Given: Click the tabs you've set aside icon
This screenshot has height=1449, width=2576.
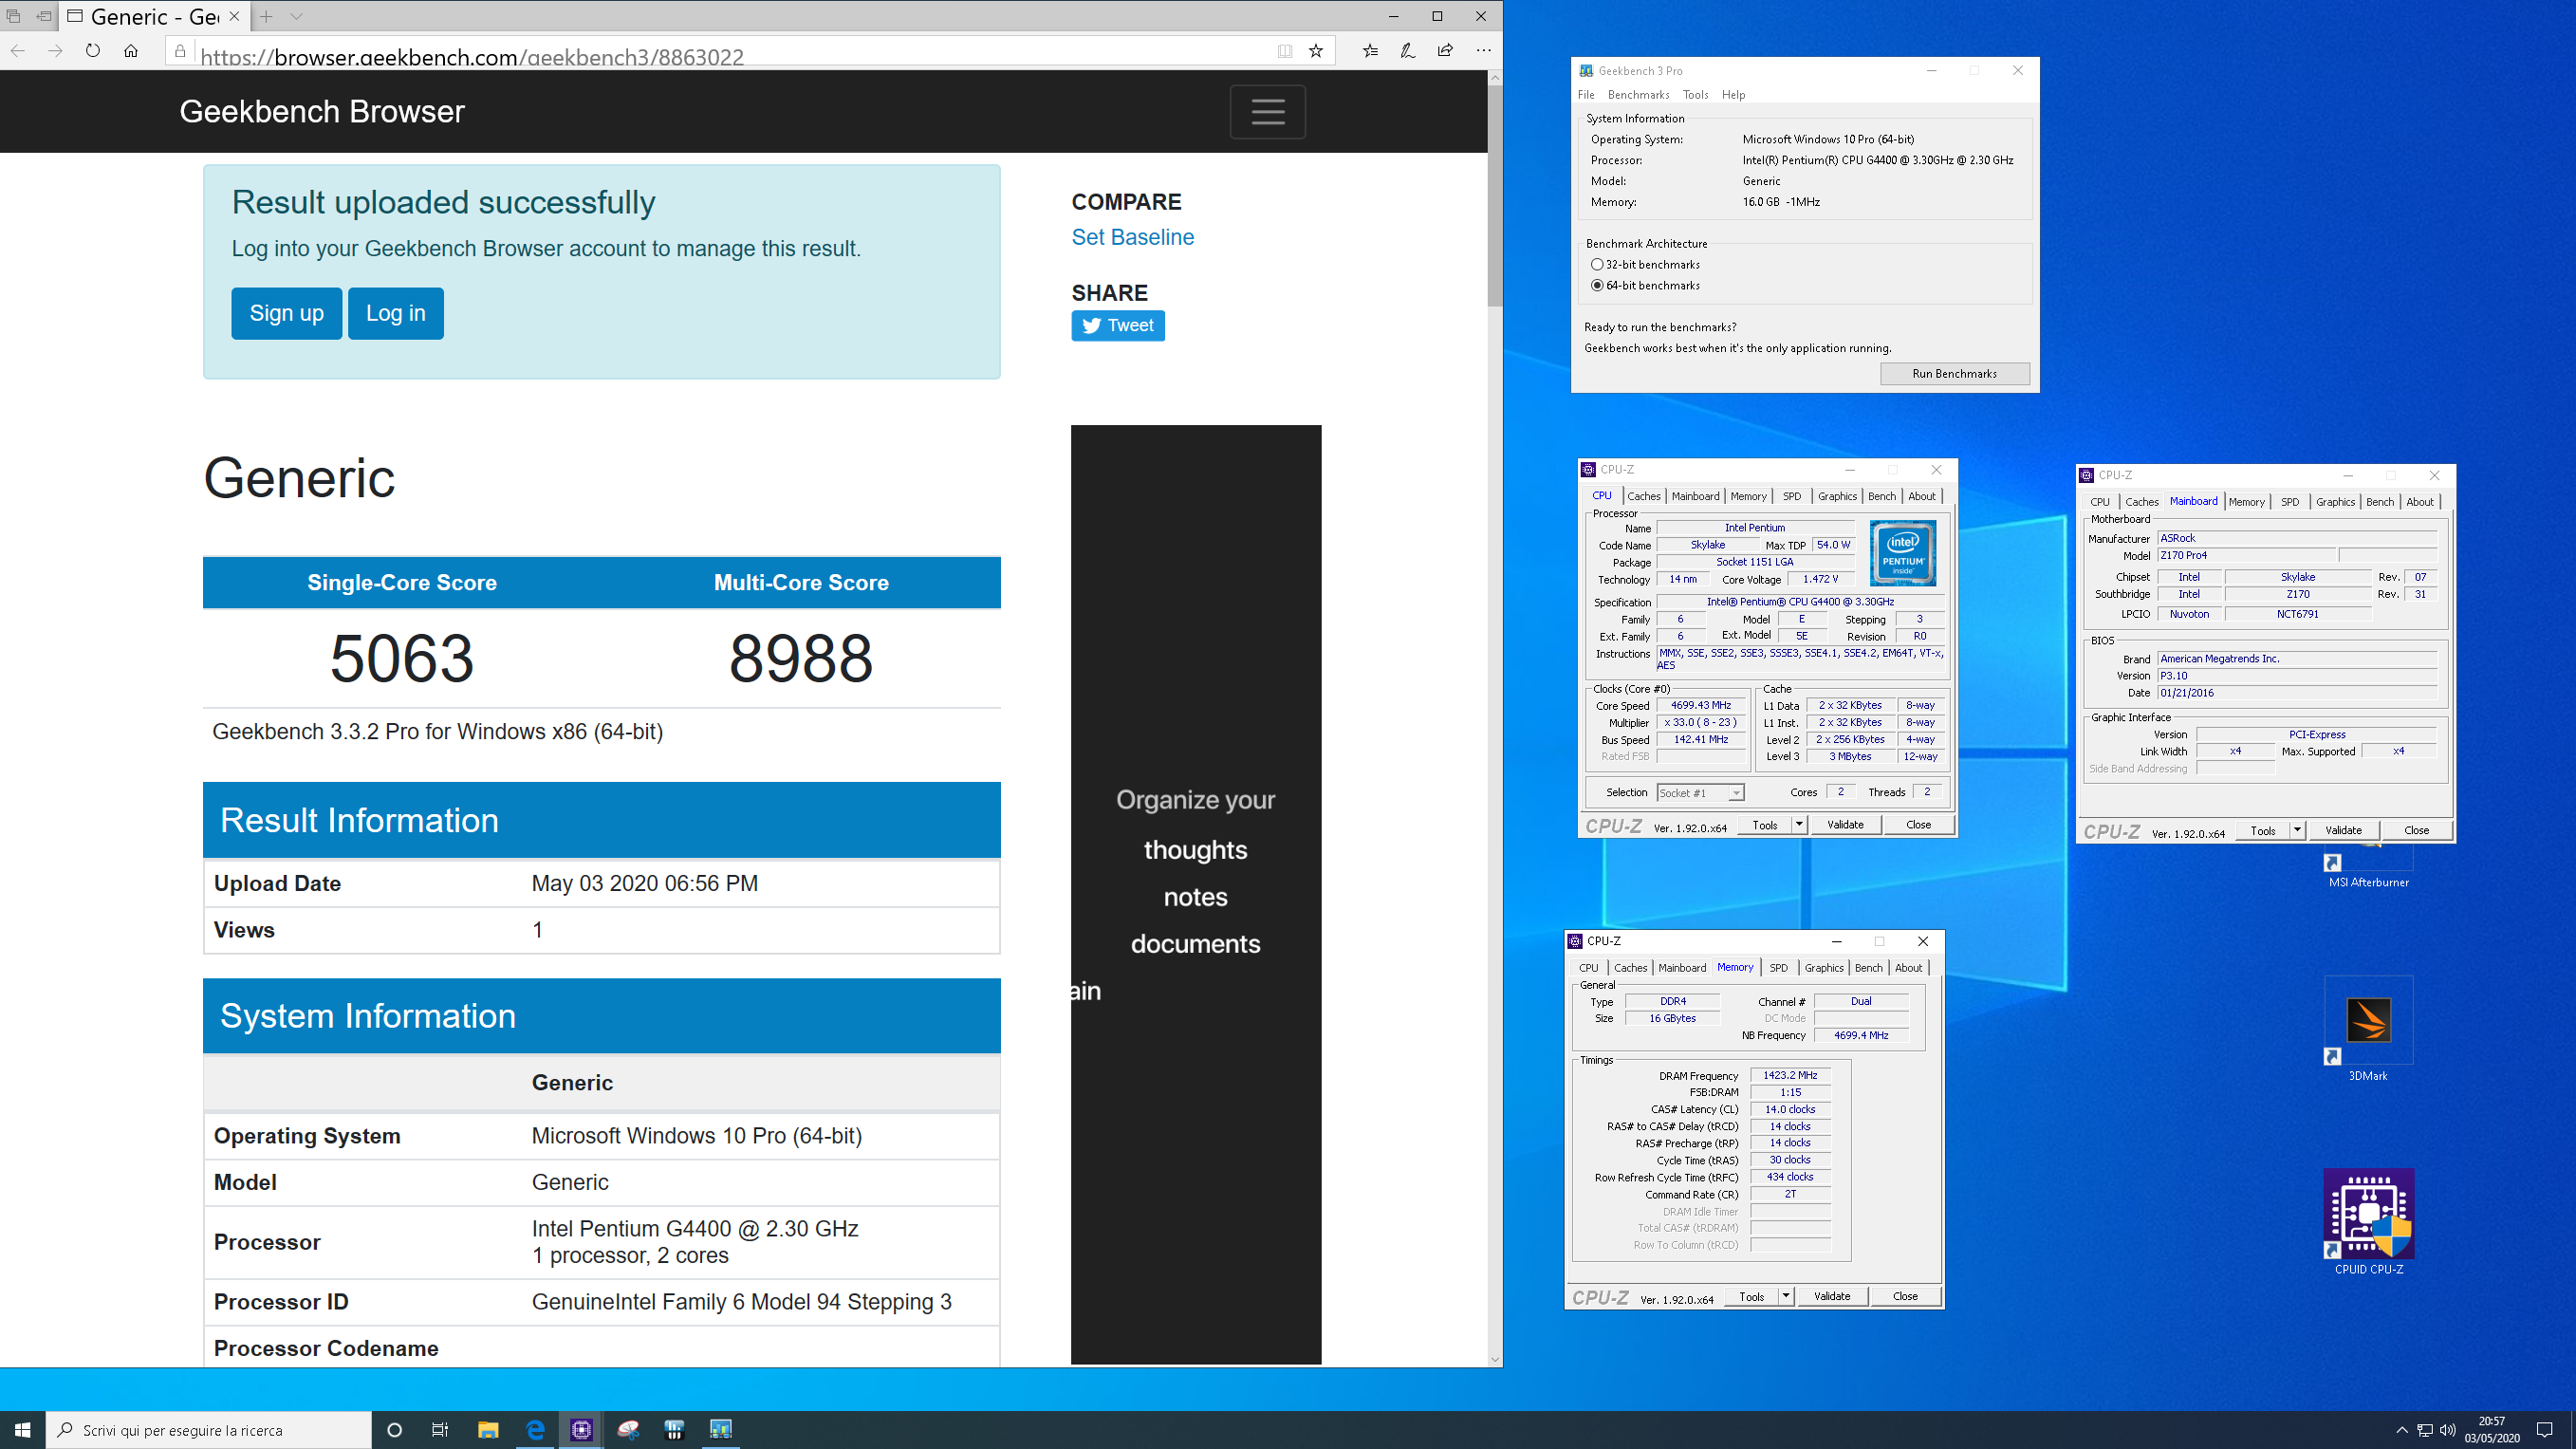Looking at the screenshot, I should click(14, 17).
